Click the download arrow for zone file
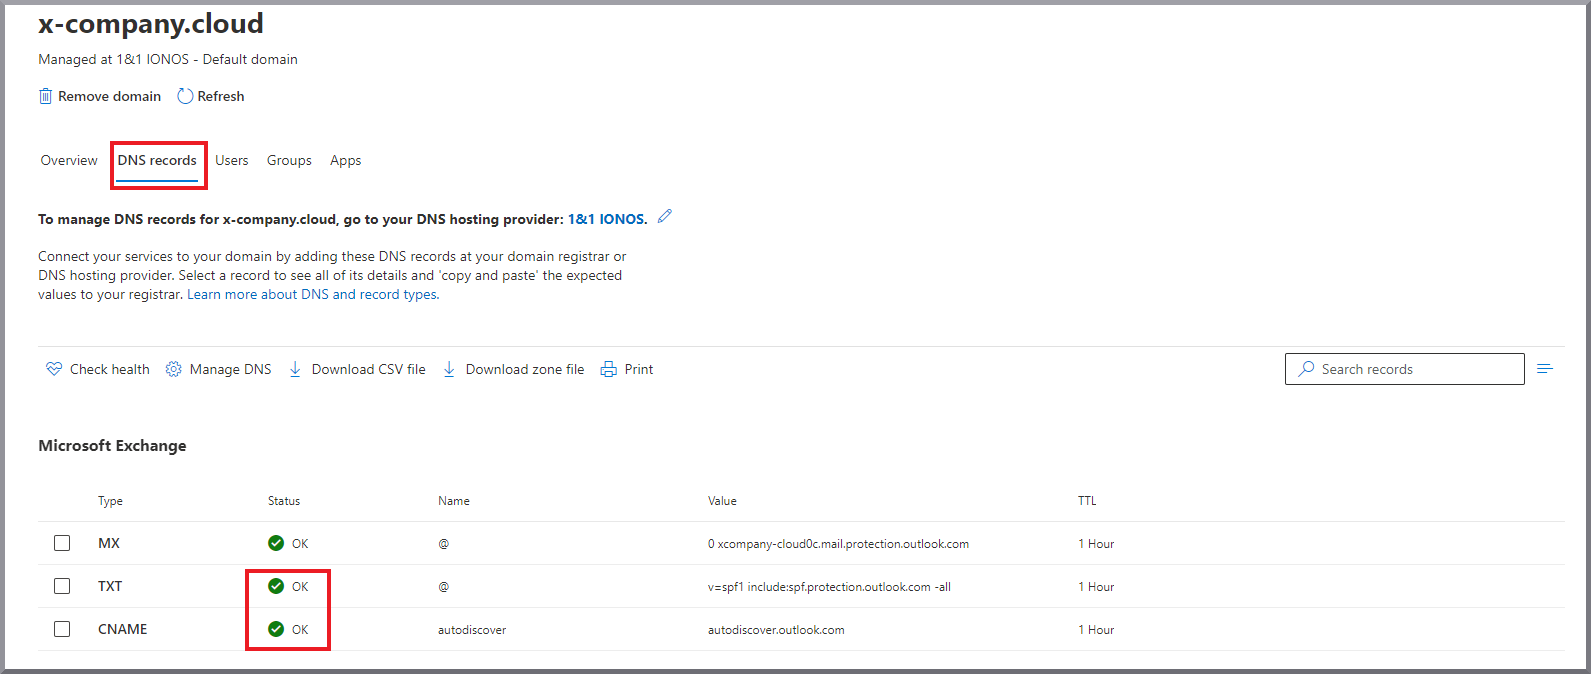This screenshot has height=674, width=1591. [449, 369]
